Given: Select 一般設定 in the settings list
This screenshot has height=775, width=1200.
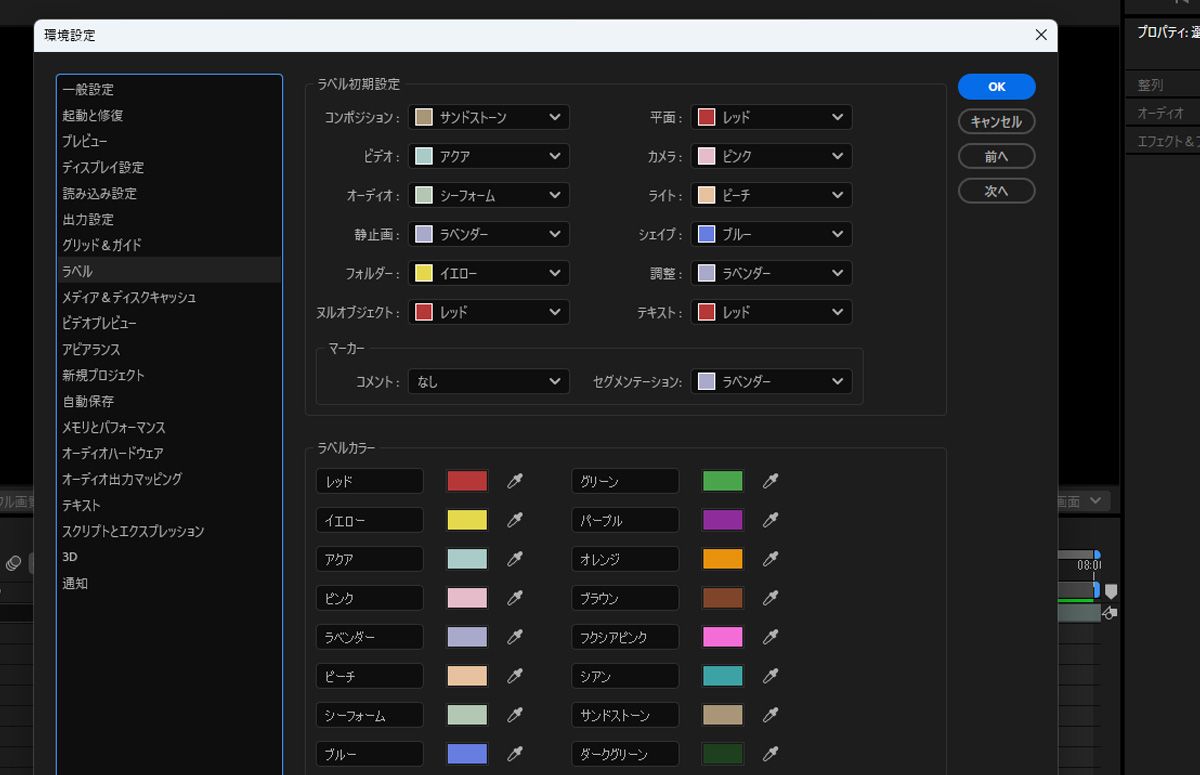Looking at the screenshot, I should coord(169,89).
